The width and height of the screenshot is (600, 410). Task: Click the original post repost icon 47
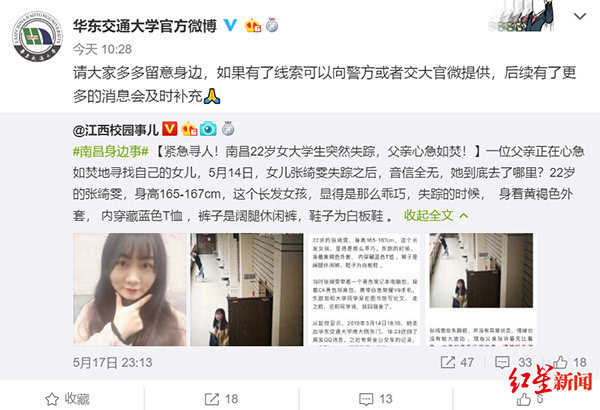[x=457, y=362]
